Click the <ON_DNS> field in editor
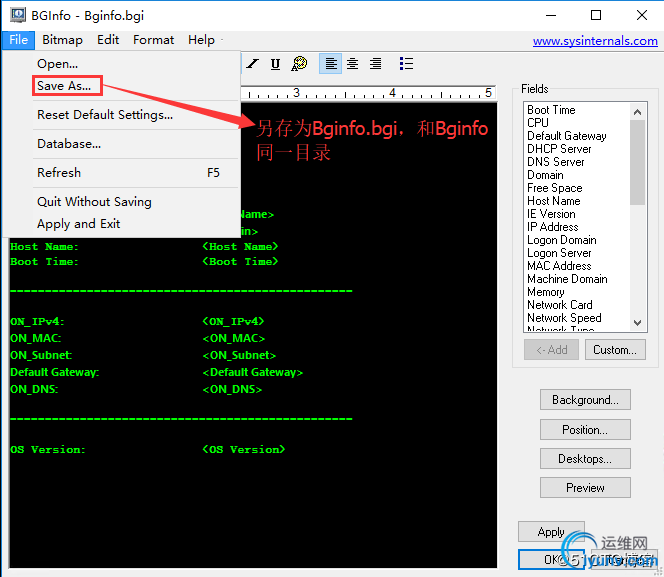This screenshot has width=664, height=577. point(232,389)
